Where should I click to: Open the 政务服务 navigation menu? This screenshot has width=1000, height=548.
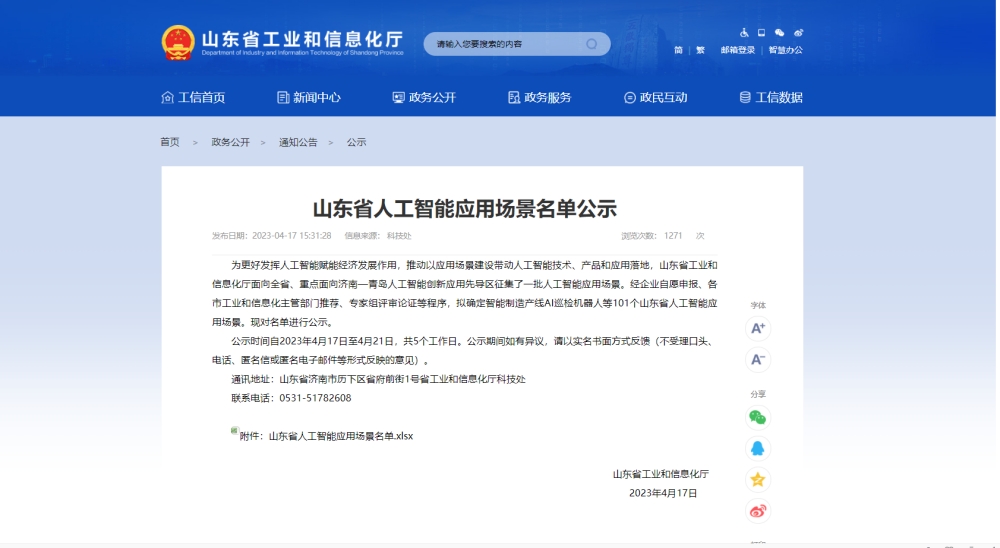pyautogui.click(x=540, y=97)
